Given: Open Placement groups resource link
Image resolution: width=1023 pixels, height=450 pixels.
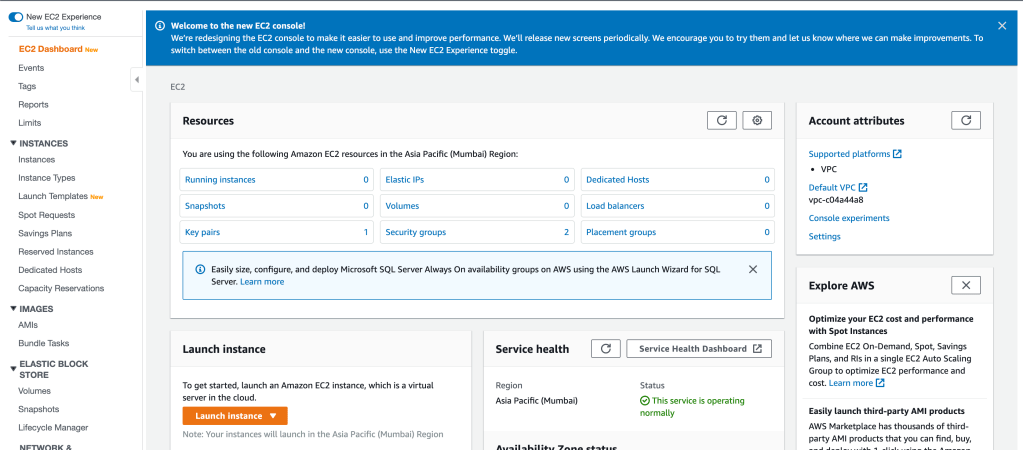Looking at the screenshot, I should click(621, 232).
